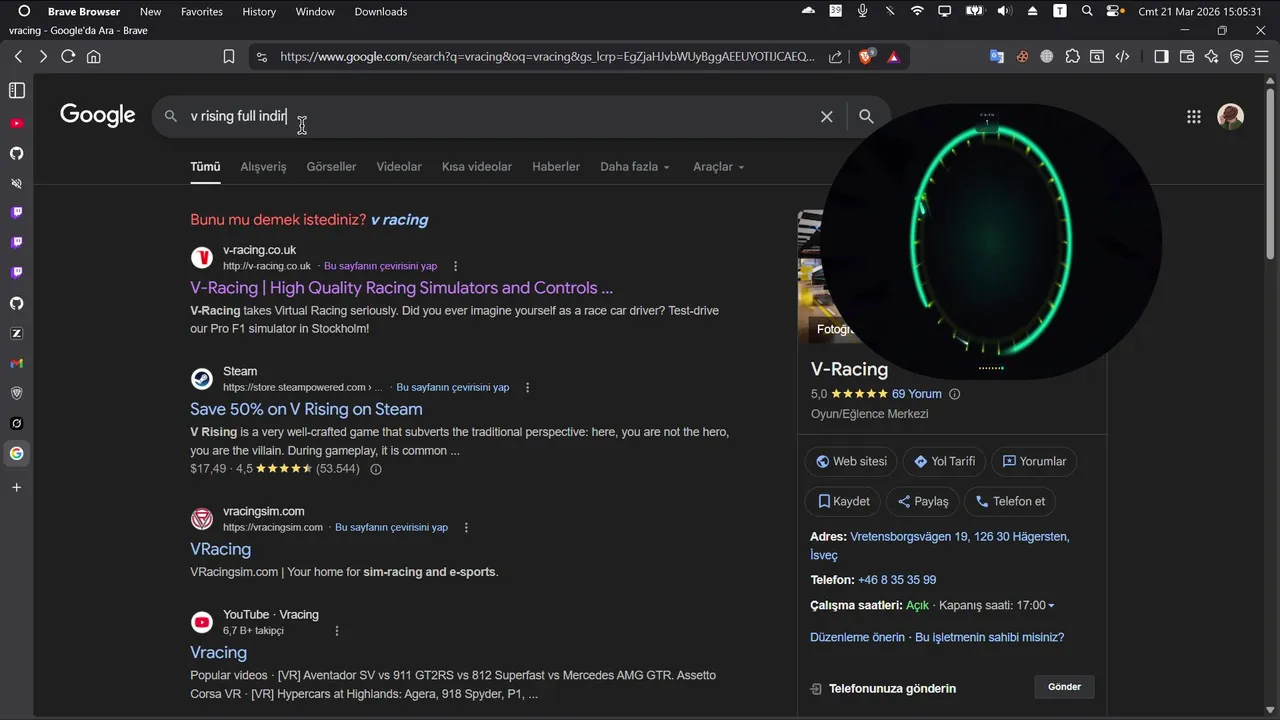
Task: Open Brave Browser menu in menu bar
Action: click(x=84, y=11)
